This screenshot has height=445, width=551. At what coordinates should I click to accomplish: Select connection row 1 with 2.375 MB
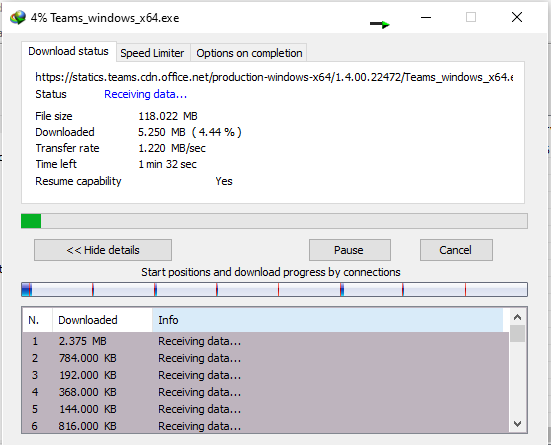click(x=266, y=341)
